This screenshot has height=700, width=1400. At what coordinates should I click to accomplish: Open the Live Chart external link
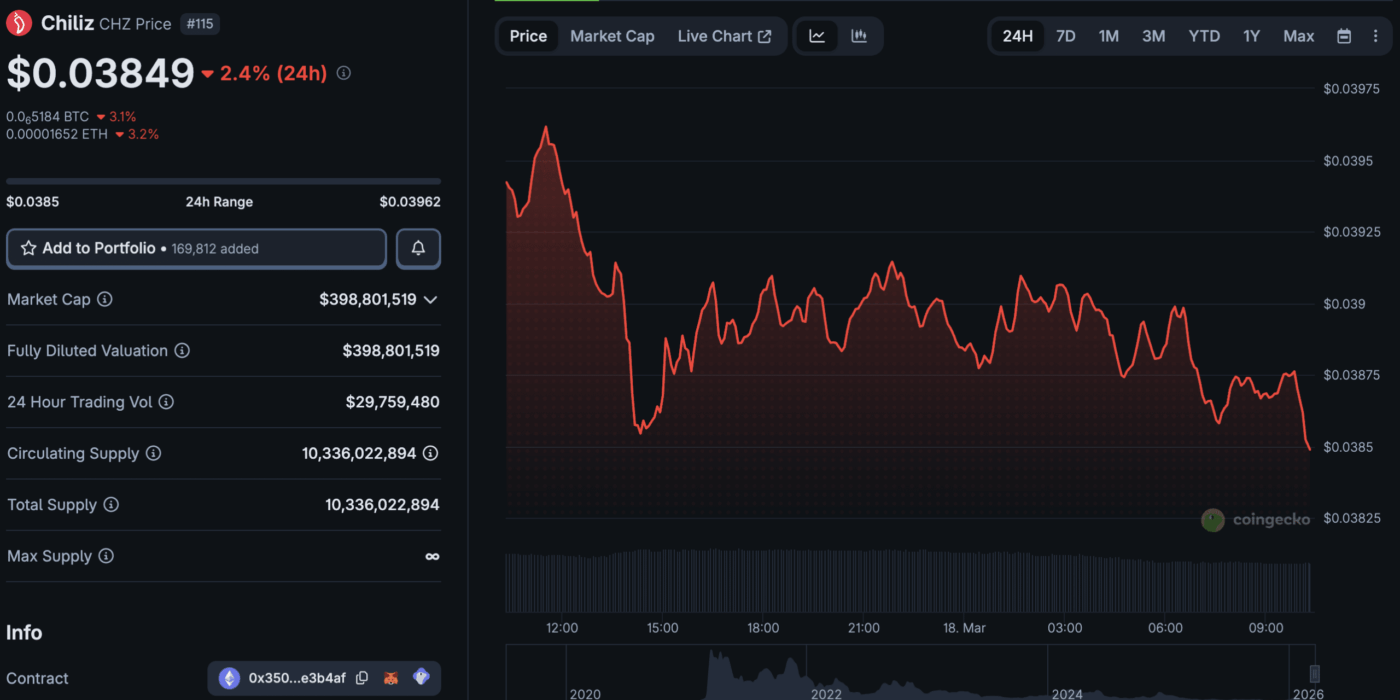[724, 36]
